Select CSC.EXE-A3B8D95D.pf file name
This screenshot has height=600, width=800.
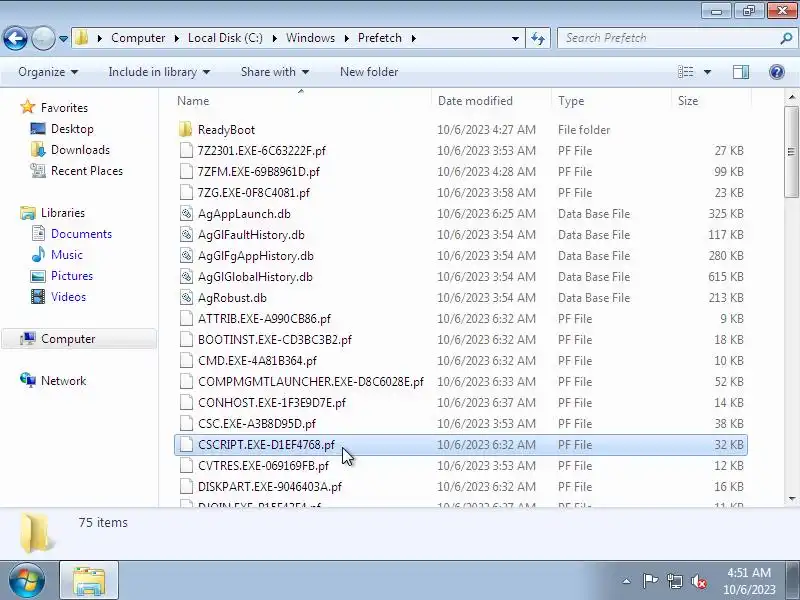click(257, 423)
